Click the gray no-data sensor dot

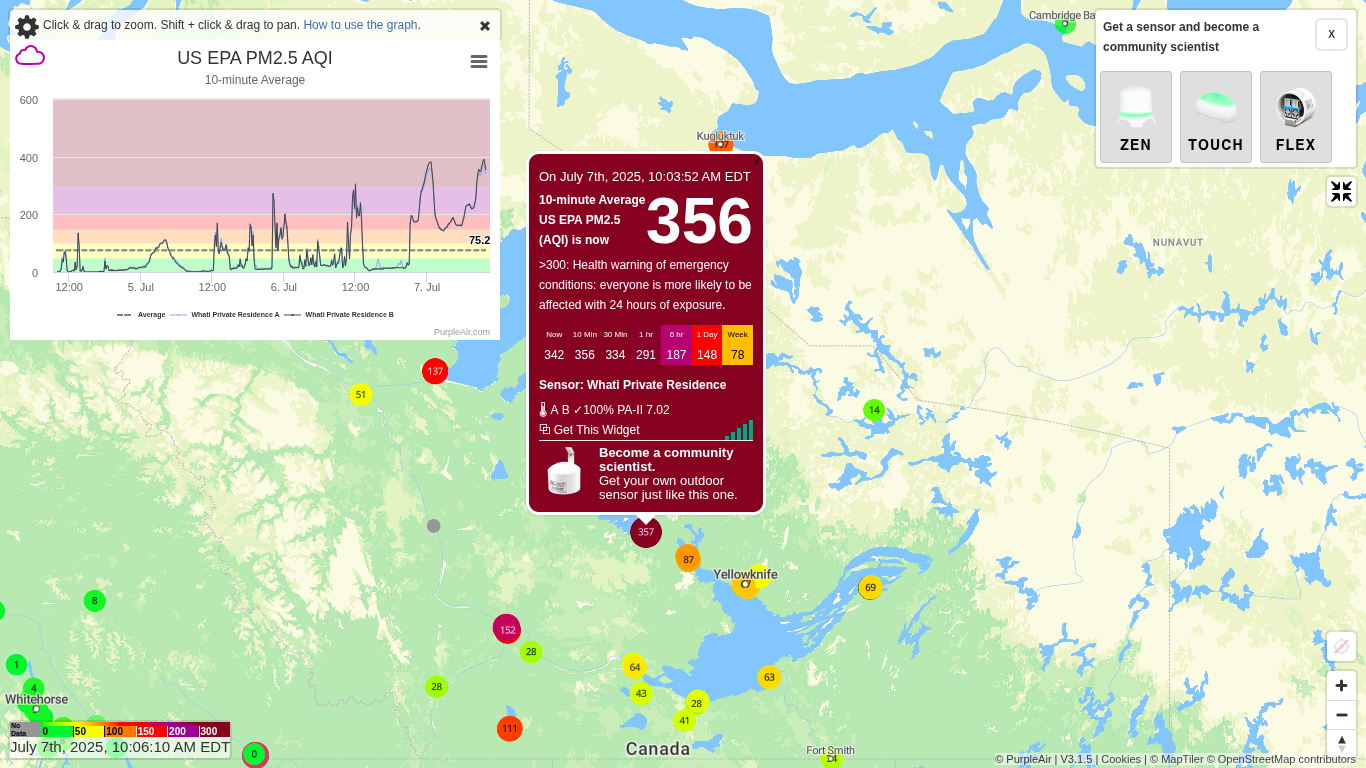(x=433, y=526)
